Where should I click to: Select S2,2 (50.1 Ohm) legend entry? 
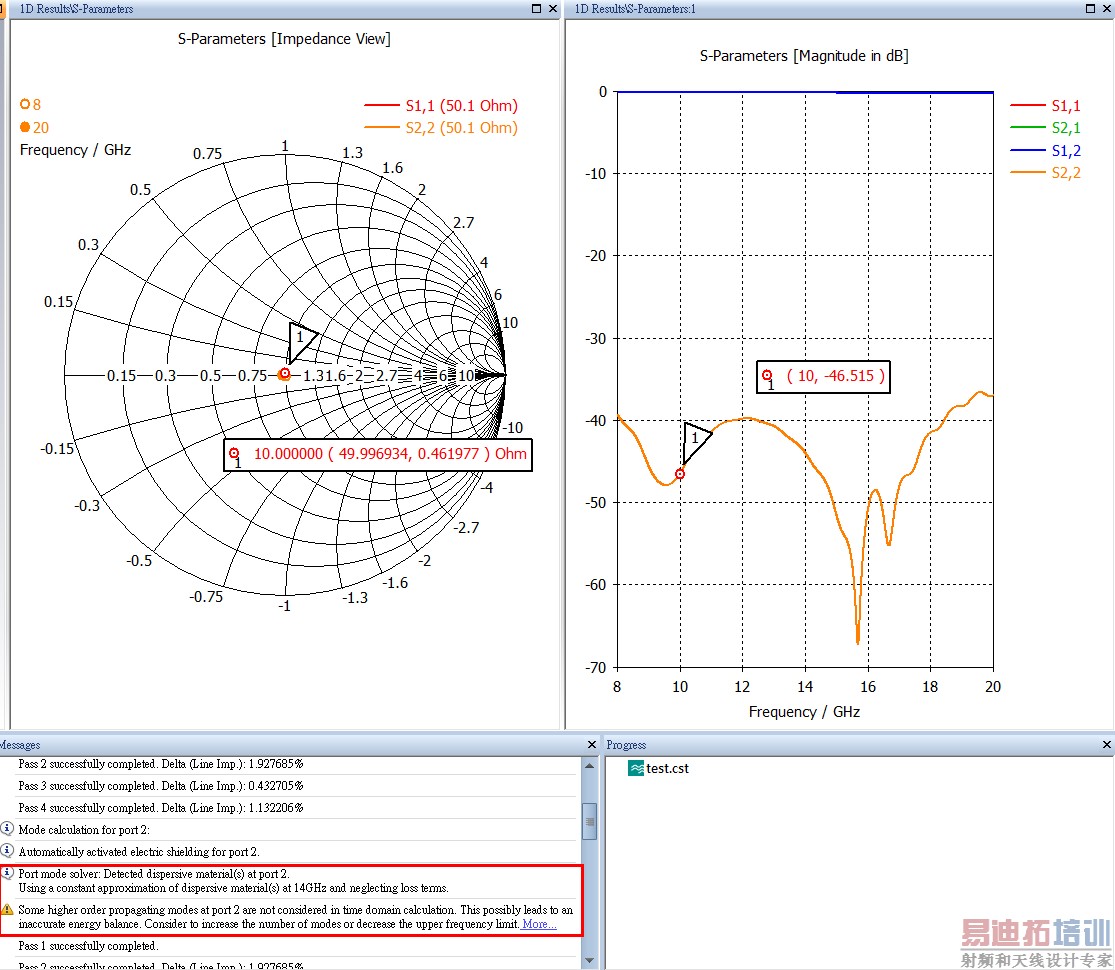click(441, 127)
